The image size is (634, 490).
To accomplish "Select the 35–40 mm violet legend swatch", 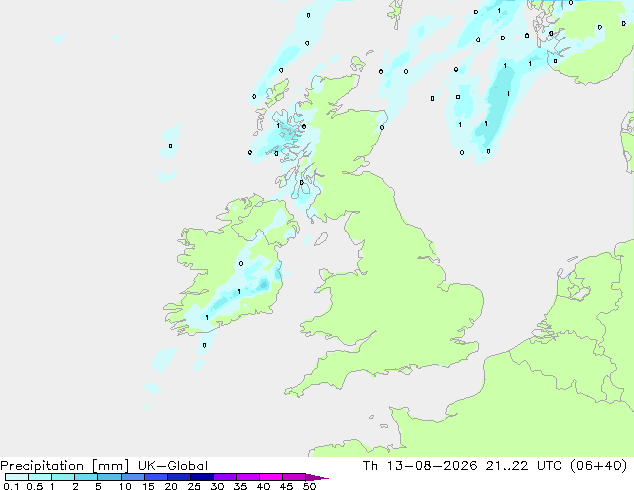I will (x=247, y=477).
